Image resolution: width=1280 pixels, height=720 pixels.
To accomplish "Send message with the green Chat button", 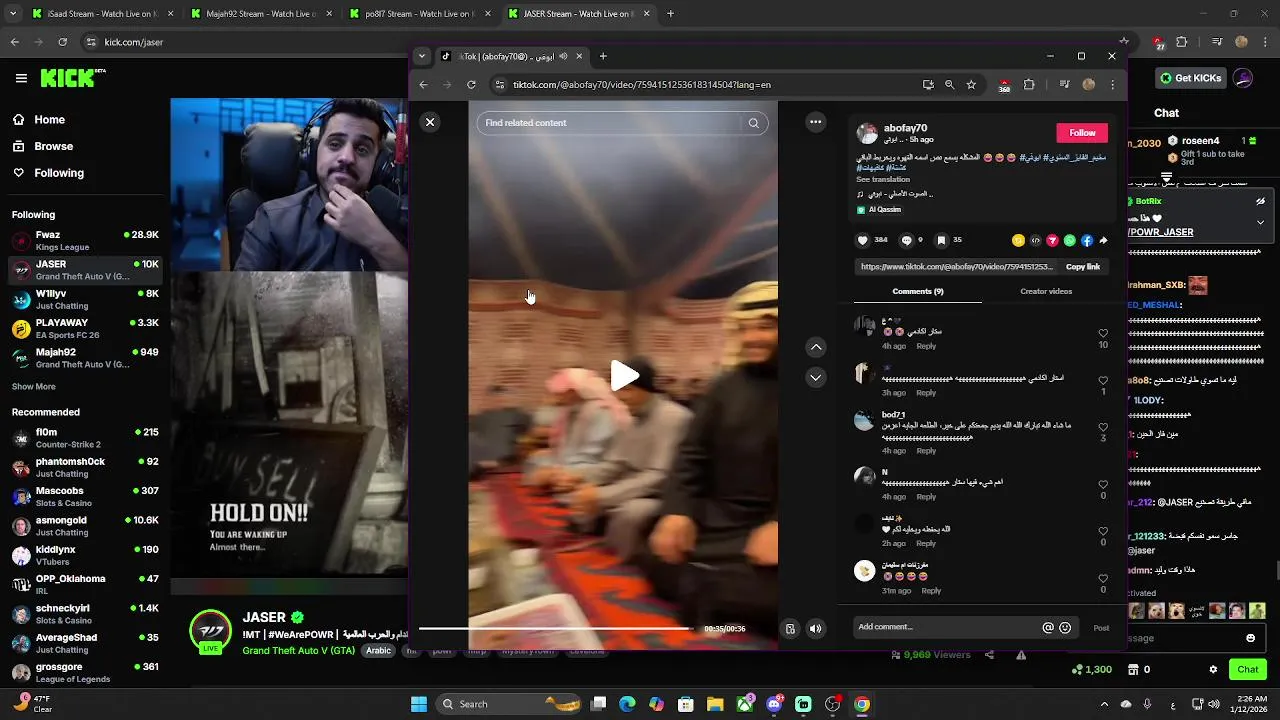I will click(1247, 669).
